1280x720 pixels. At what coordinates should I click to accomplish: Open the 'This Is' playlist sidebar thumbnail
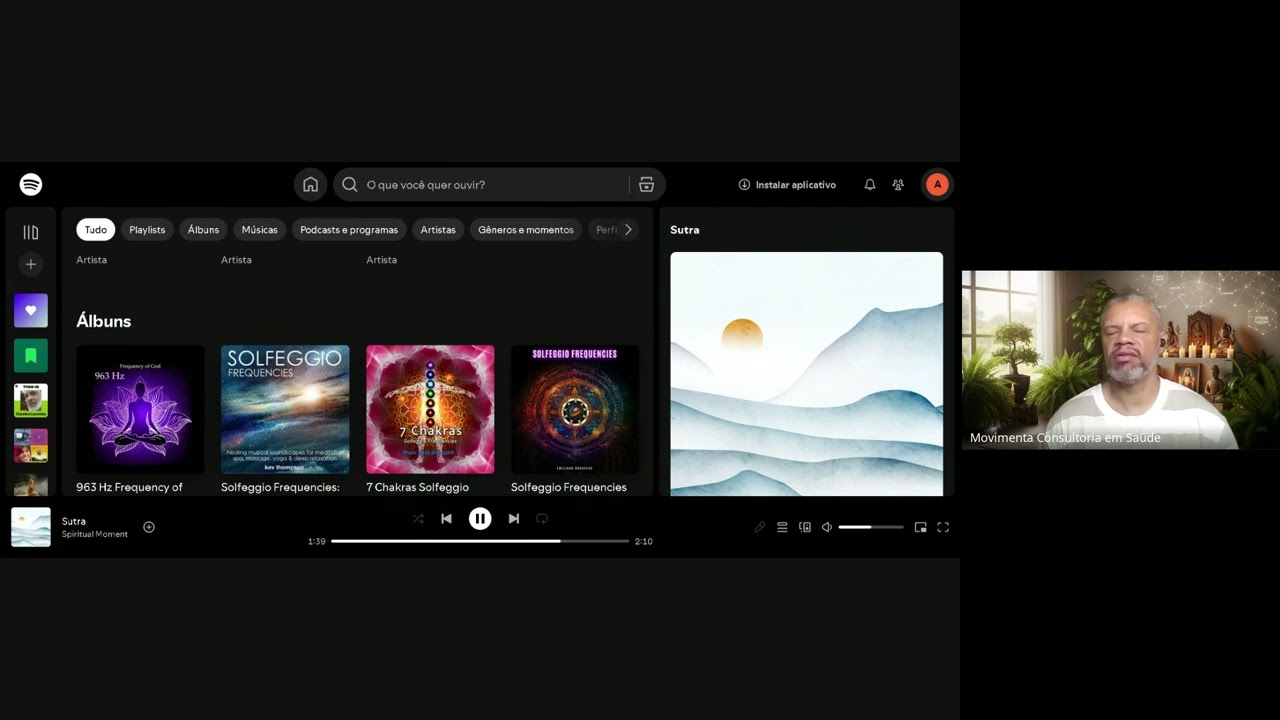[x=31, y=401]
